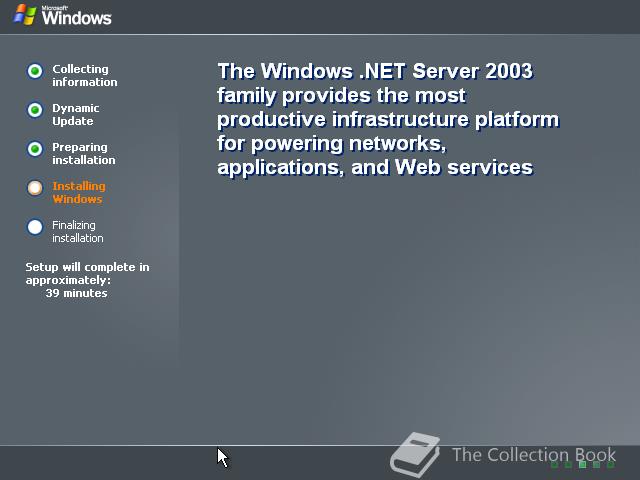This screenshot has width=640, height=480.
Task: Click the '39 minutes' remaining time text
Action: 76,293
